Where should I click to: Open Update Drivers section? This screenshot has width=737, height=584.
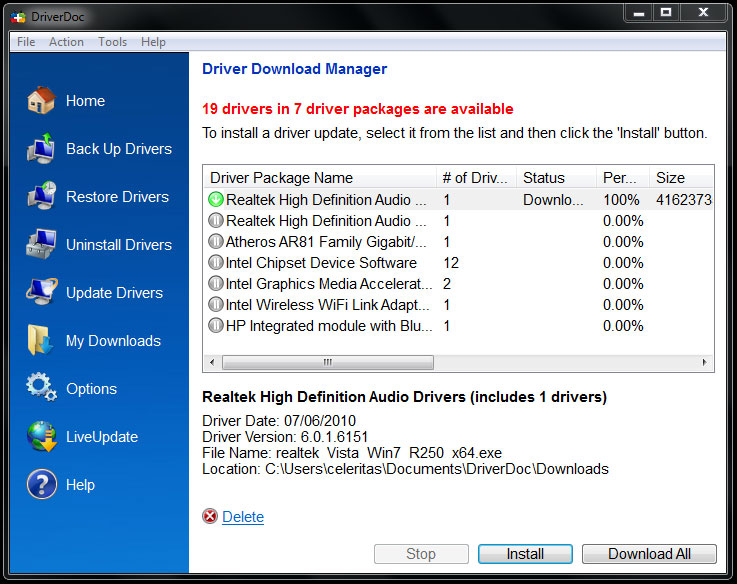(114, 292)
